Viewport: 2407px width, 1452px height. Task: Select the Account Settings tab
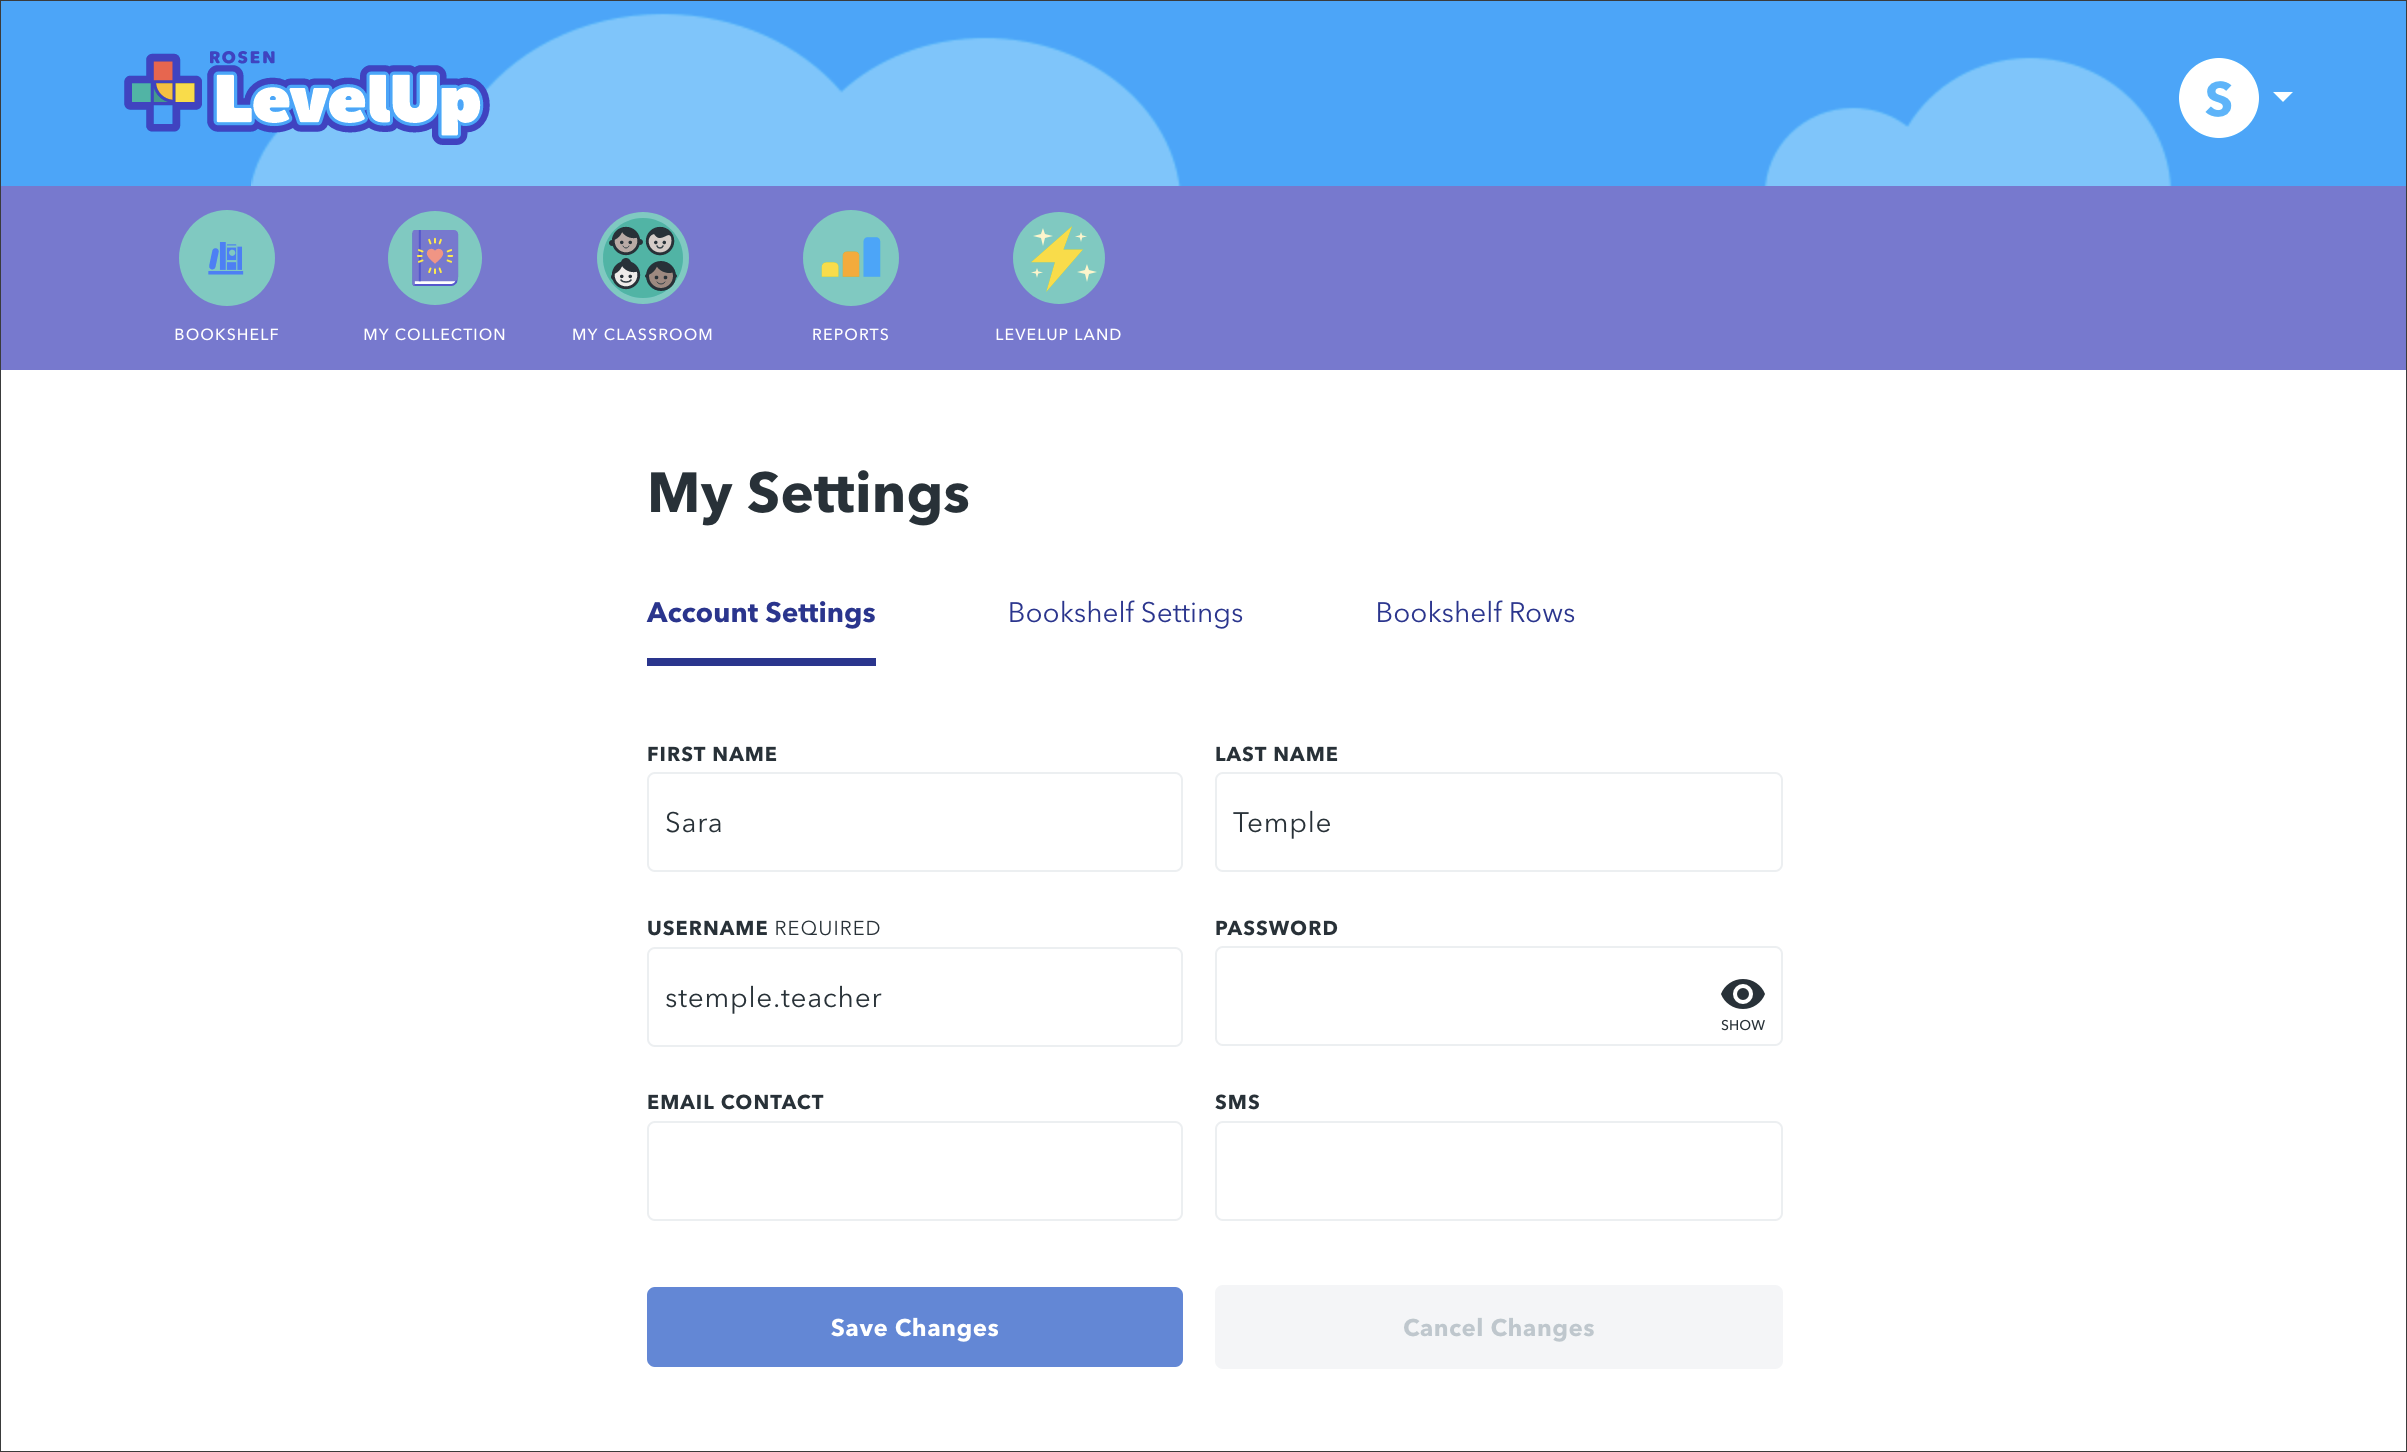[x=761, y=613]
